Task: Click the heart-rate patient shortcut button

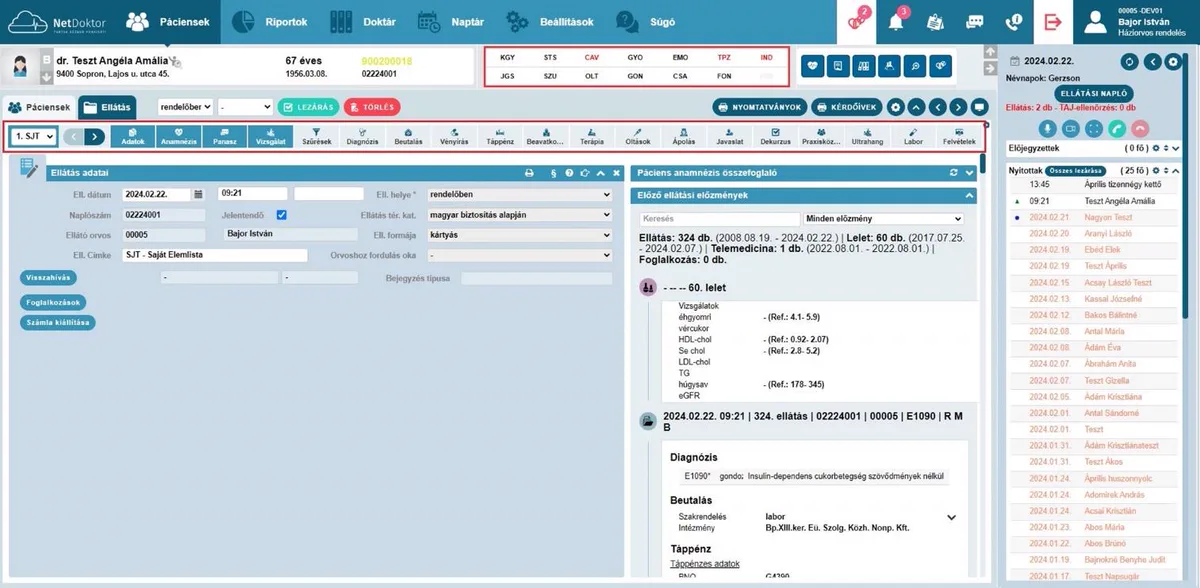Action: (812, 66)
